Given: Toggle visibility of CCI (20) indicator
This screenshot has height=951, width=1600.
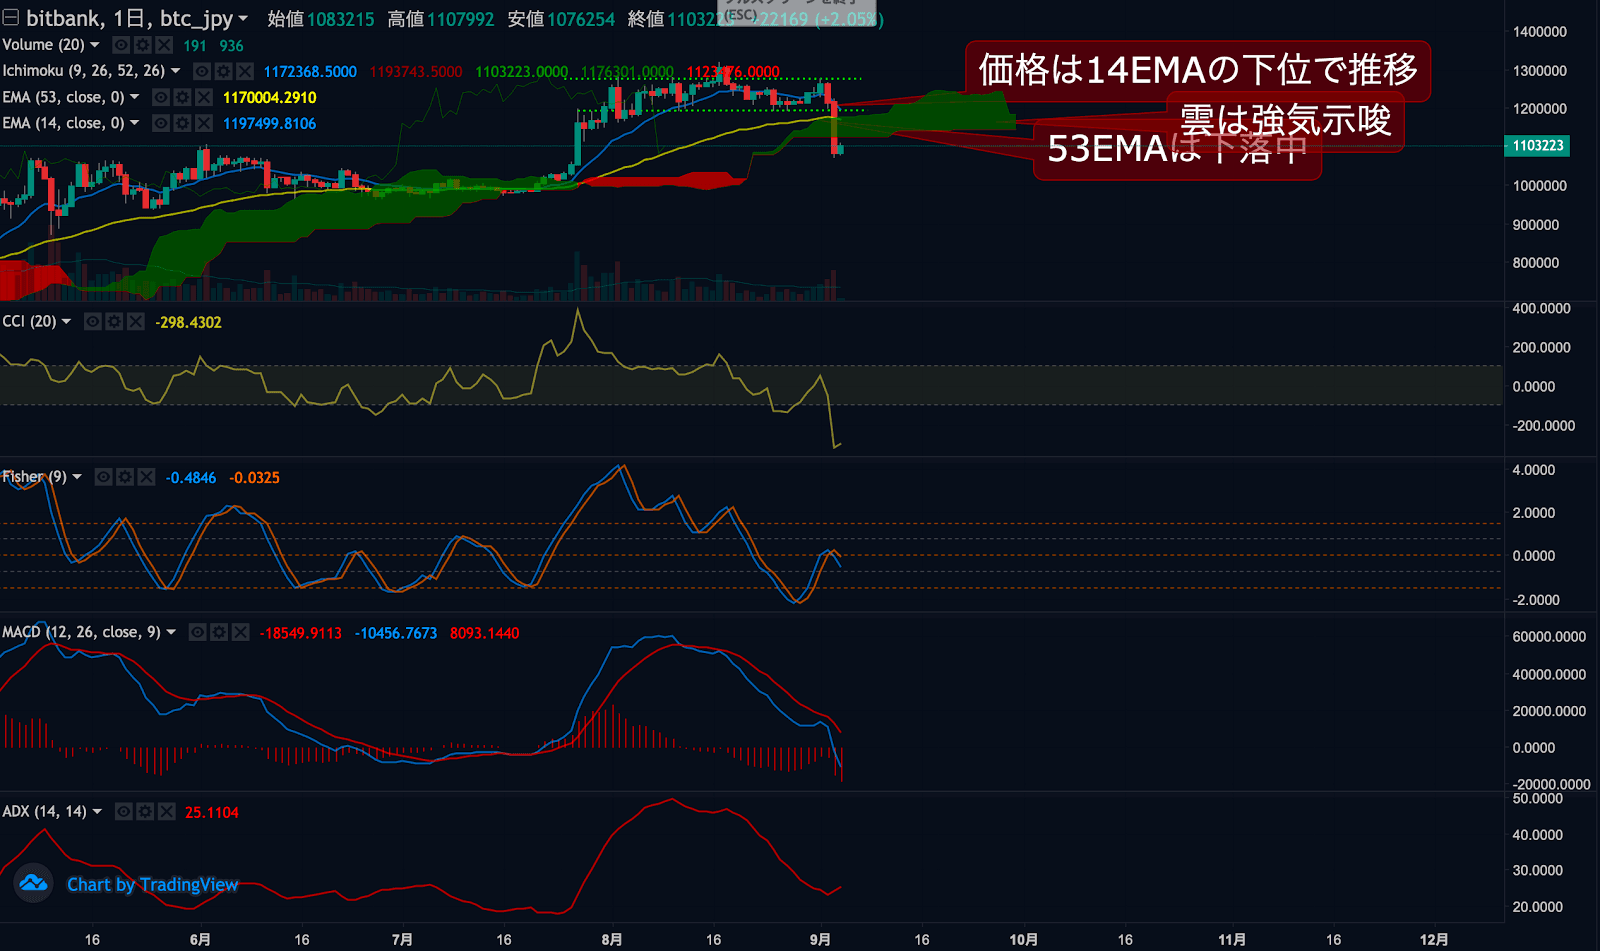Looking at the screenshot, I should coord(93,321).
